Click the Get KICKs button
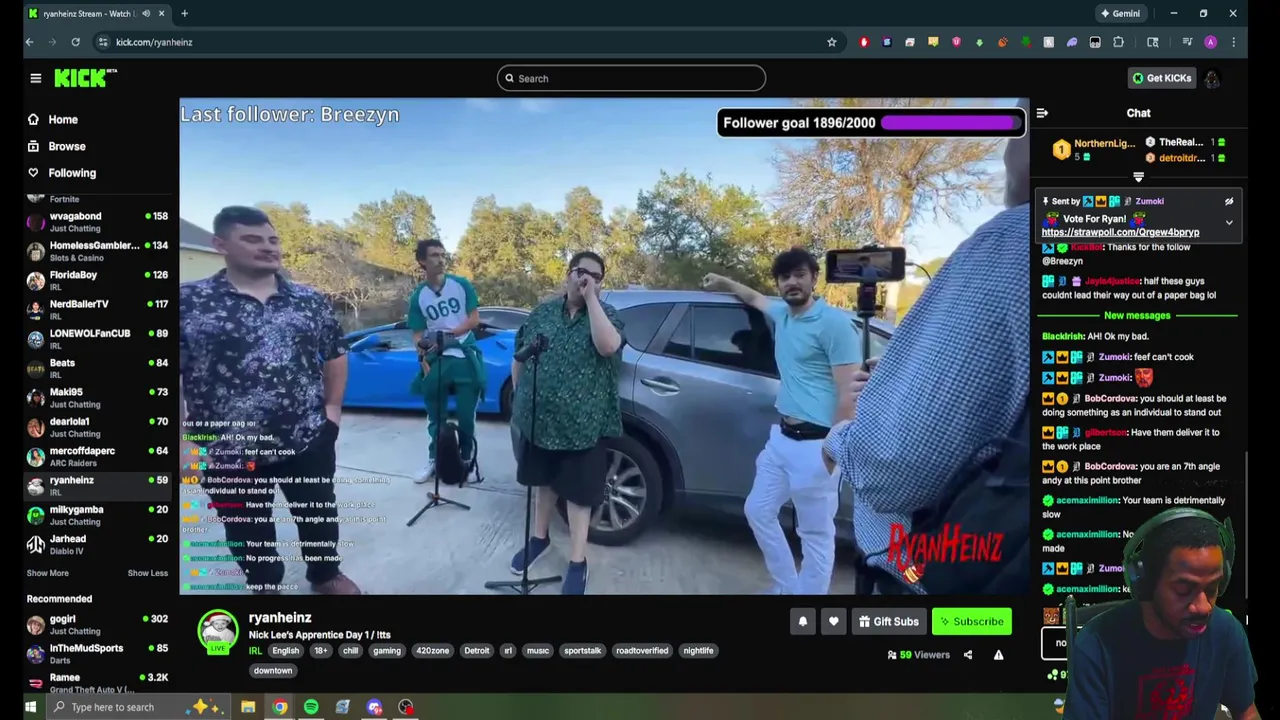 (1161, 78)
